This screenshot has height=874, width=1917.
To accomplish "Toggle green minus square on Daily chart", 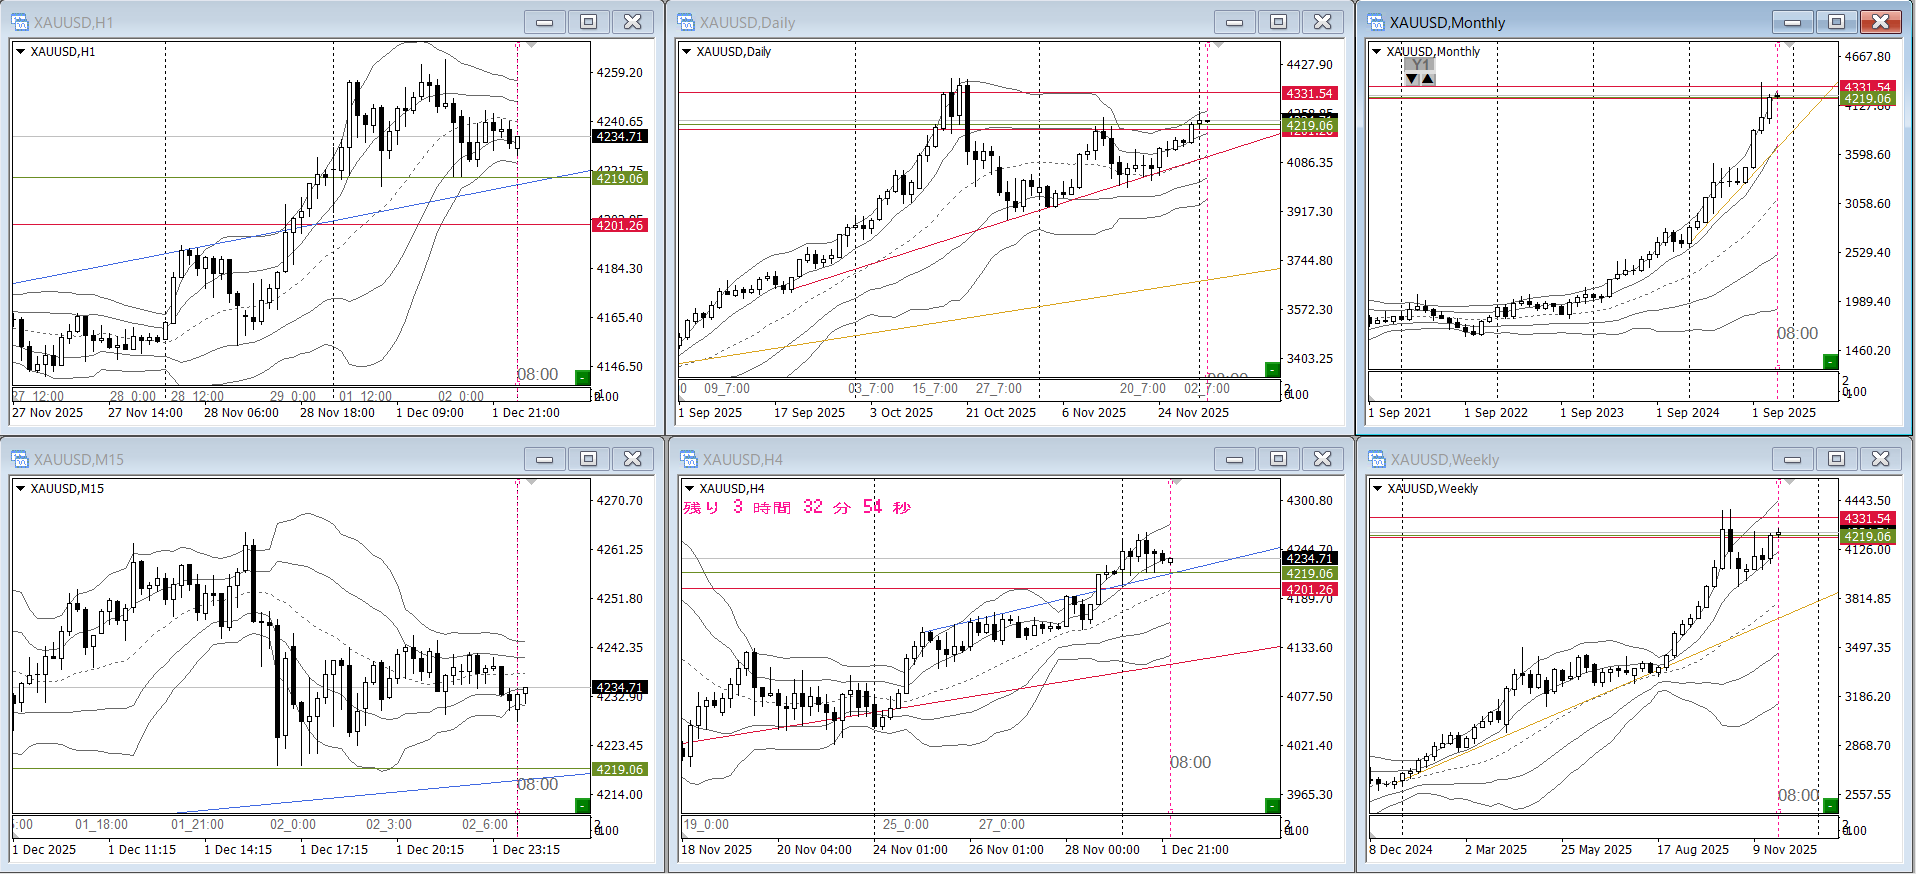I will tap(1272, 369).
